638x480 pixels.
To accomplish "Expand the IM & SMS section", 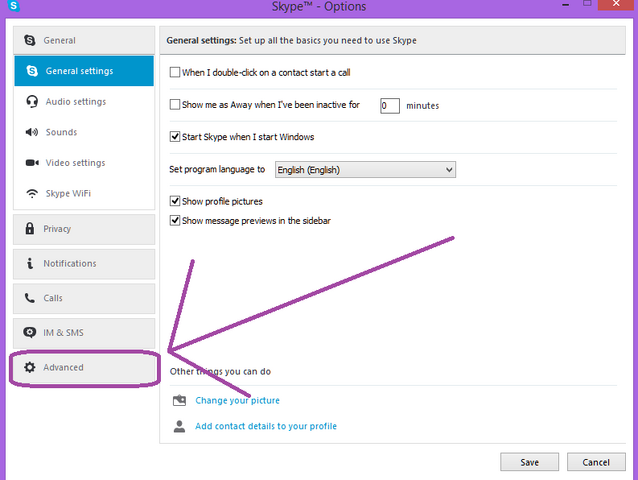I will coord(84,333).
